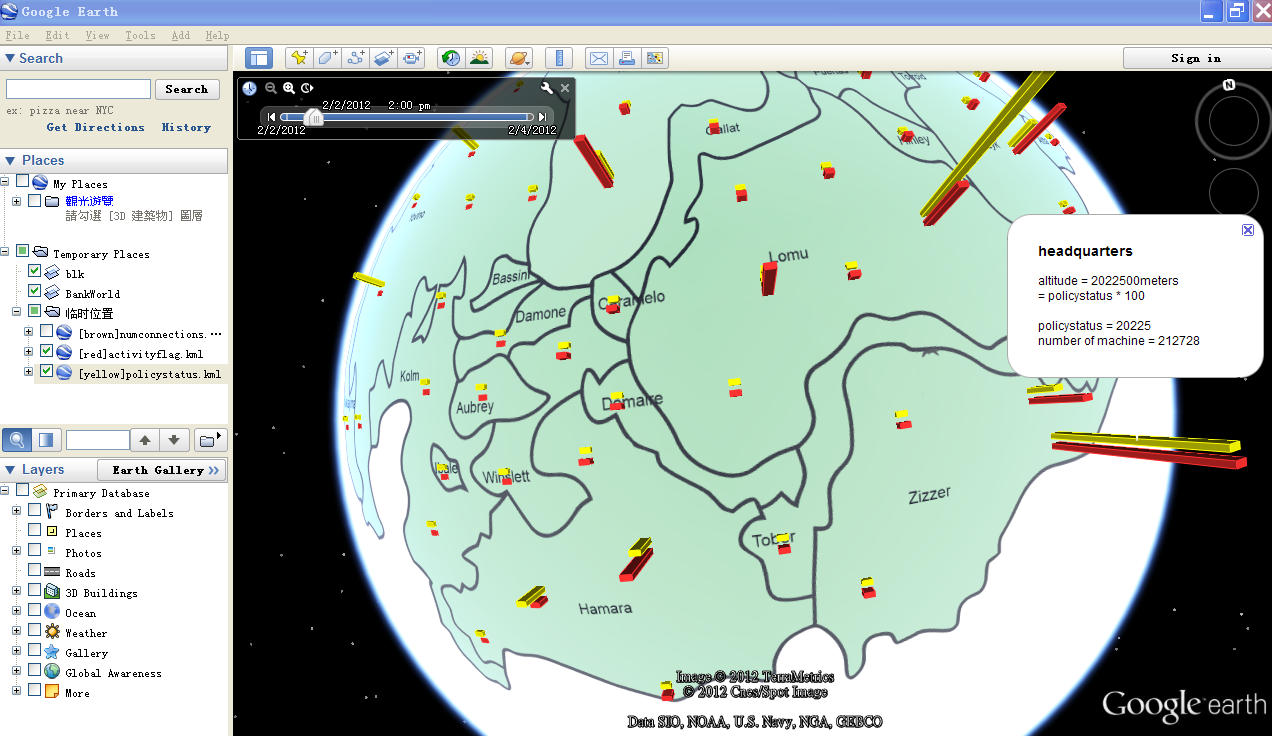Add a new placemark with the pushpin icon
Image resolution: width=1272 pixels, height=736 pixels.
[x=299, y=58]
